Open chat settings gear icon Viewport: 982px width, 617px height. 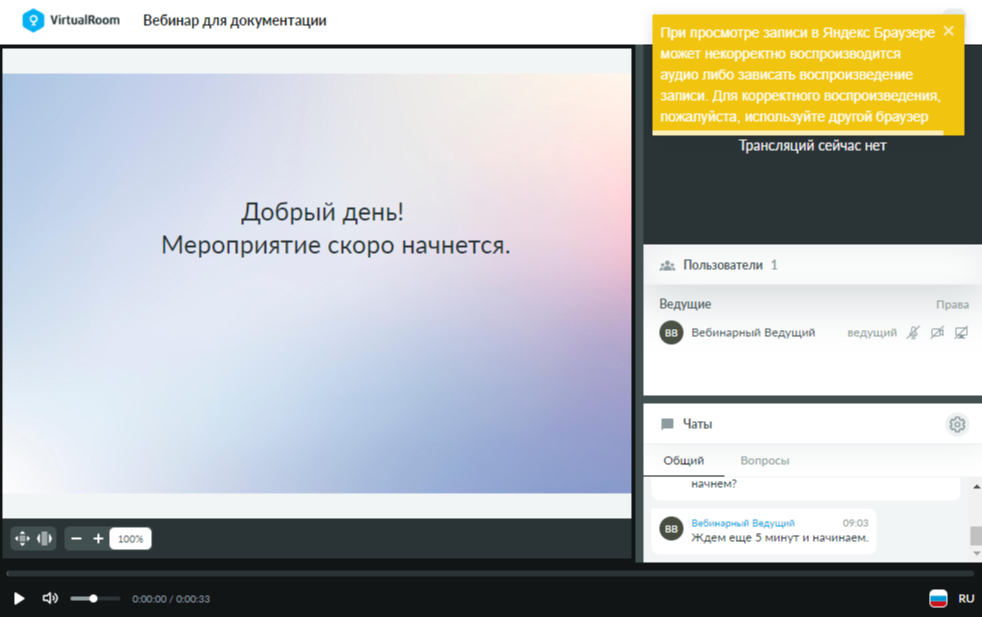957,425
